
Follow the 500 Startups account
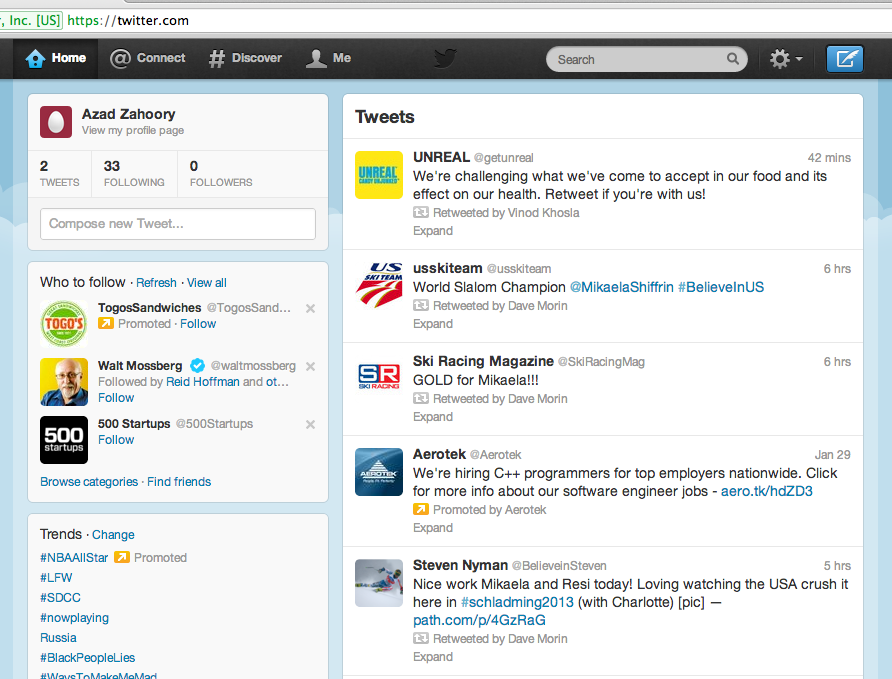click(116, 440)
